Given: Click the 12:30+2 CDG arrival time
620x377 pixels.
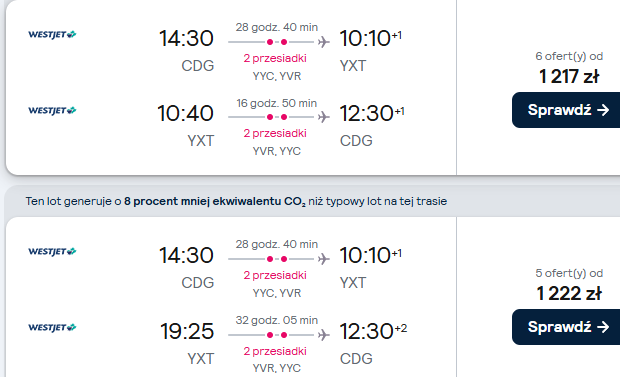Looking at the screenshot, I should click(x=373, y=331).
